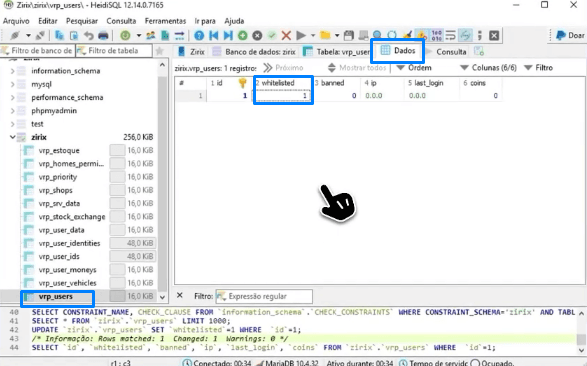
Task: Click the Mostrar todos button
Action: (357, 68)
